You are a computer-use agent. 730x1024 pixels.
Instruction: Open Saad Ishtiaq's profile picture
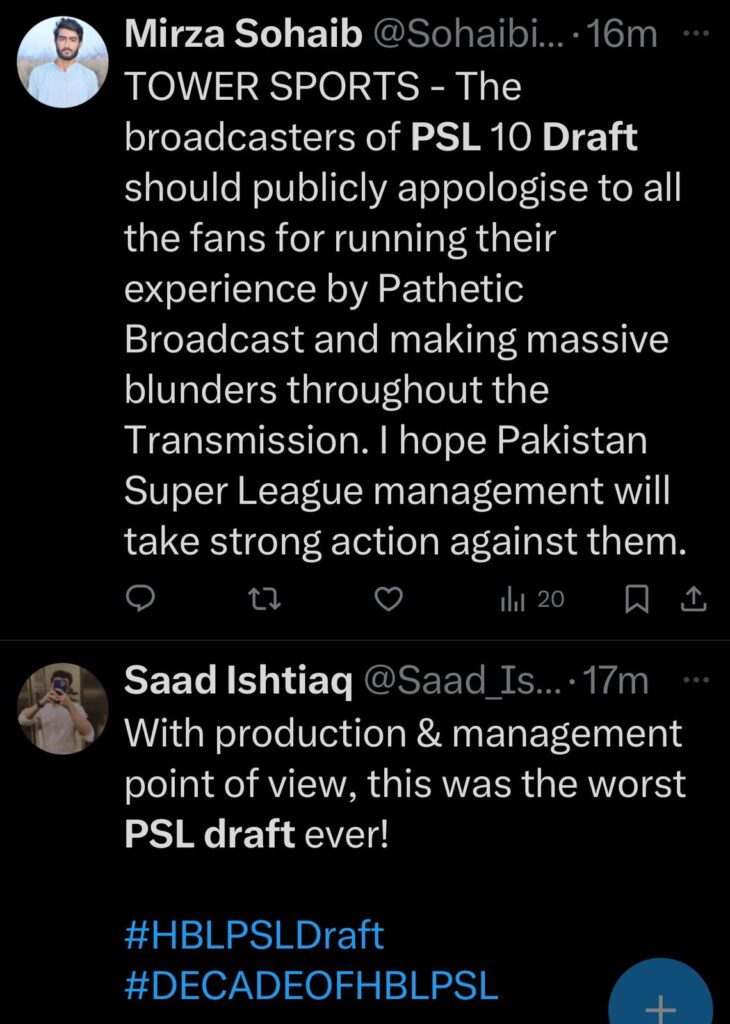[63, 708]
